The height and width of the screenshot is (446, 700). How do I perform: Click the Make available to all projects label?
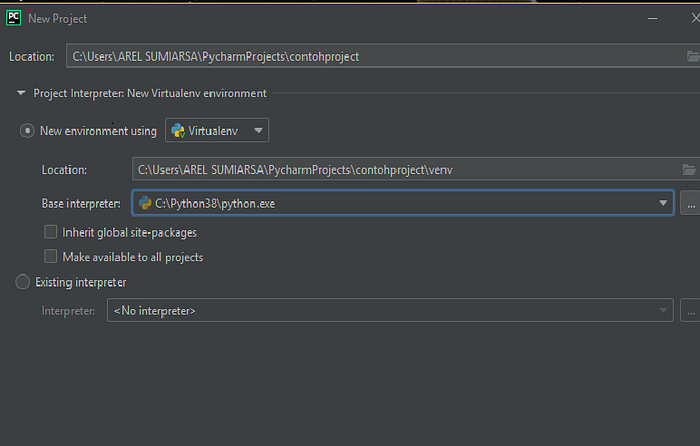click(133, 257)
